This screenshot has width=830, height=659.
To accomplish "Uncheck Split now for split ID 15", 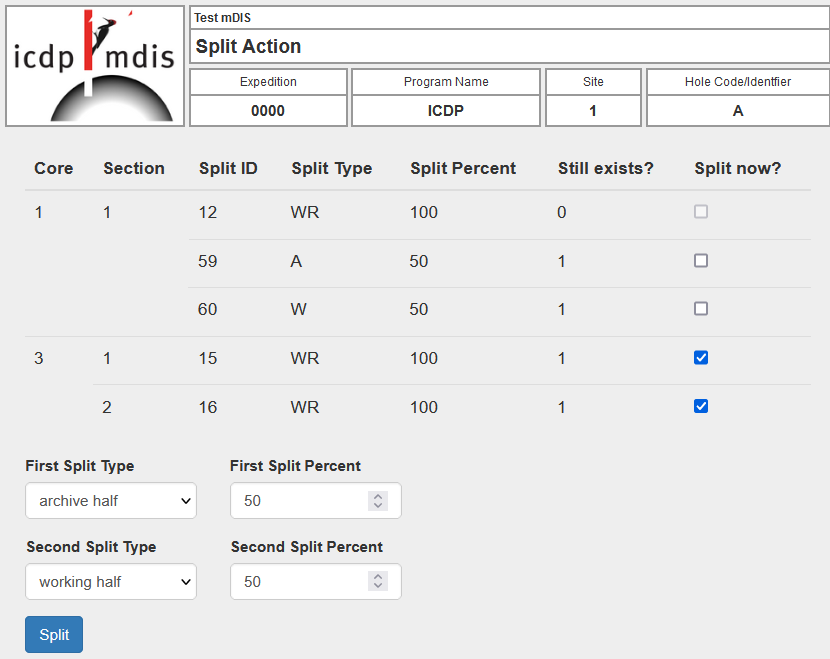I will pyautogui.click(x=701, y=358).
